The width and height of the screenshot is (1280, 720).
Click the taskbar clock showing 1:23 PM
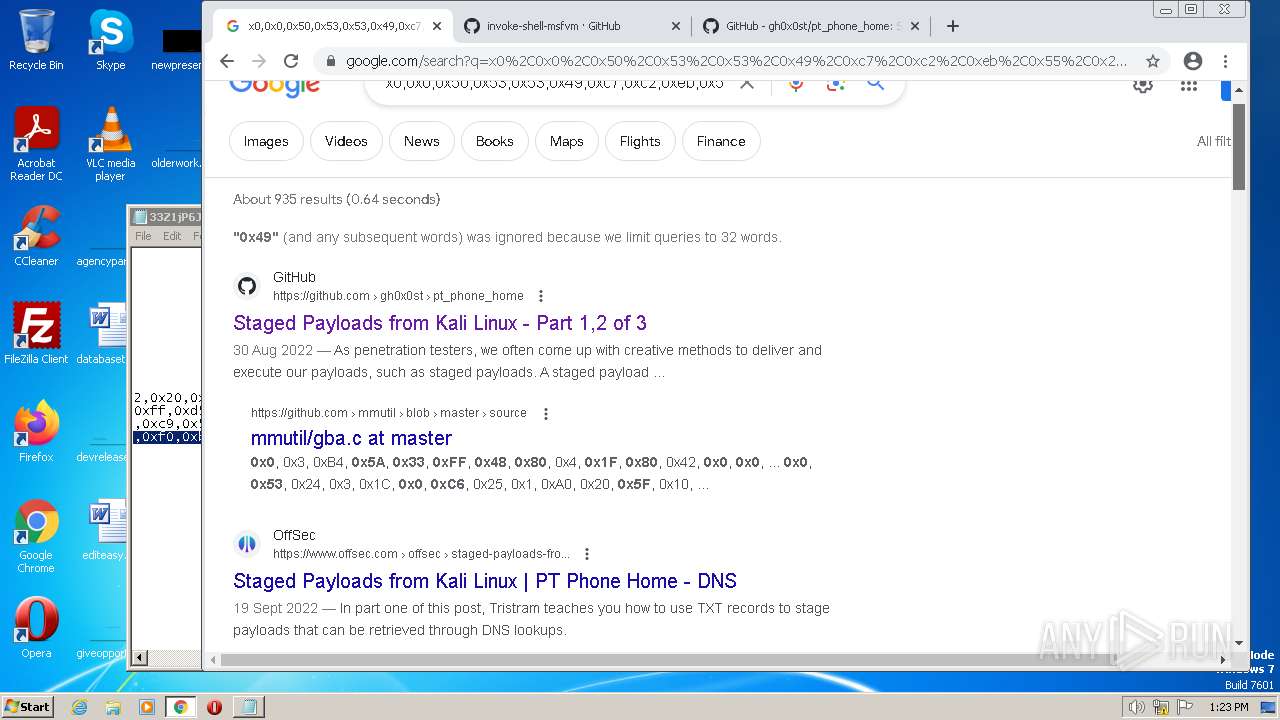click(x=1228, y=707)
